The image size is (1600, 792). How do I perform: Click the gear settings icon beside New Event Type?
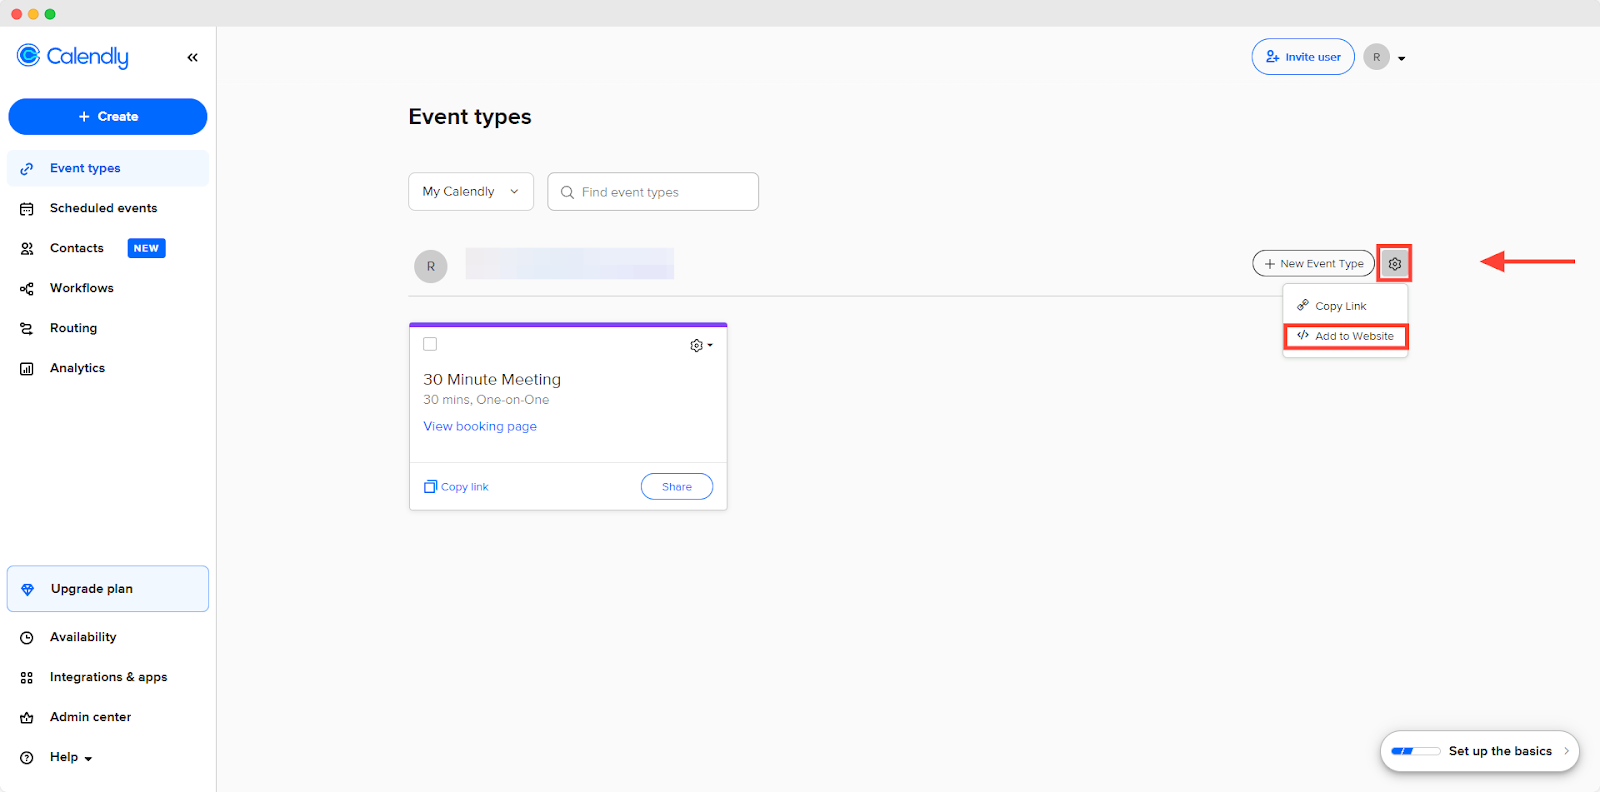(1395, 264)
